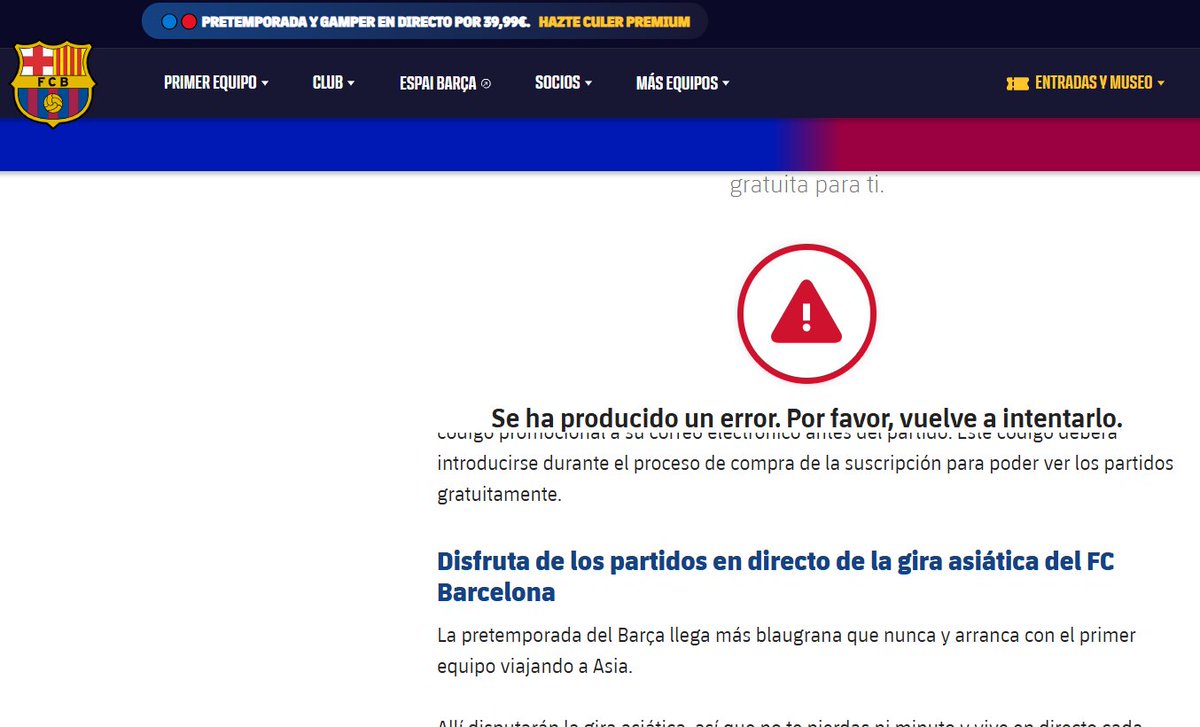Click the text 'gratuita para ti.'
This screenshot has width=1200, height=727.
coord(807,185)
